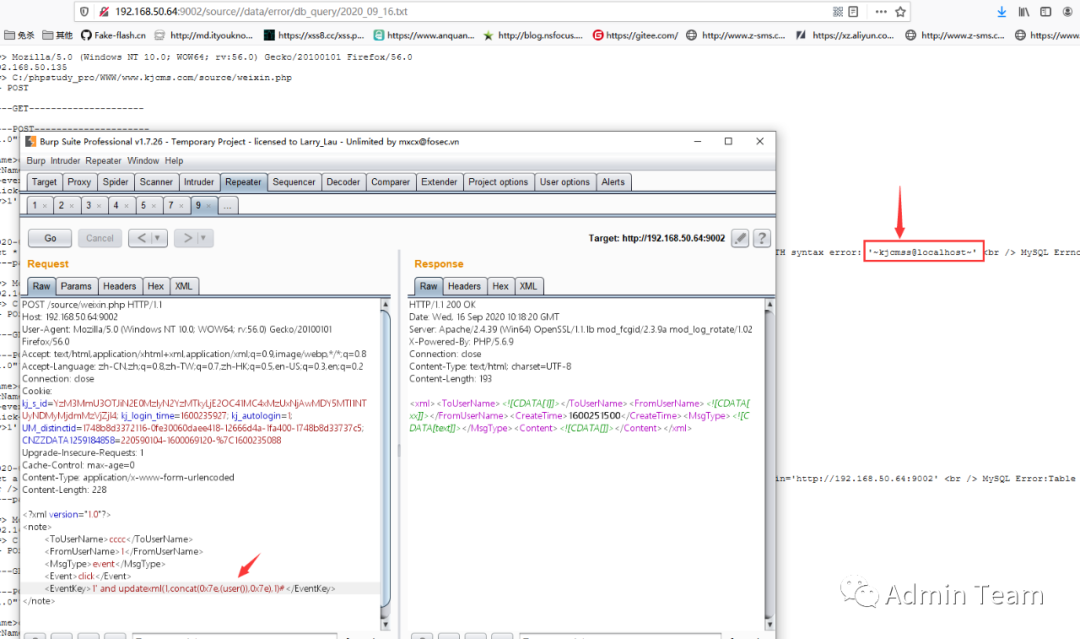The image size is (1080, 639).
Task: Close Repeater sub-tab 1
Action: click(45, 206)
